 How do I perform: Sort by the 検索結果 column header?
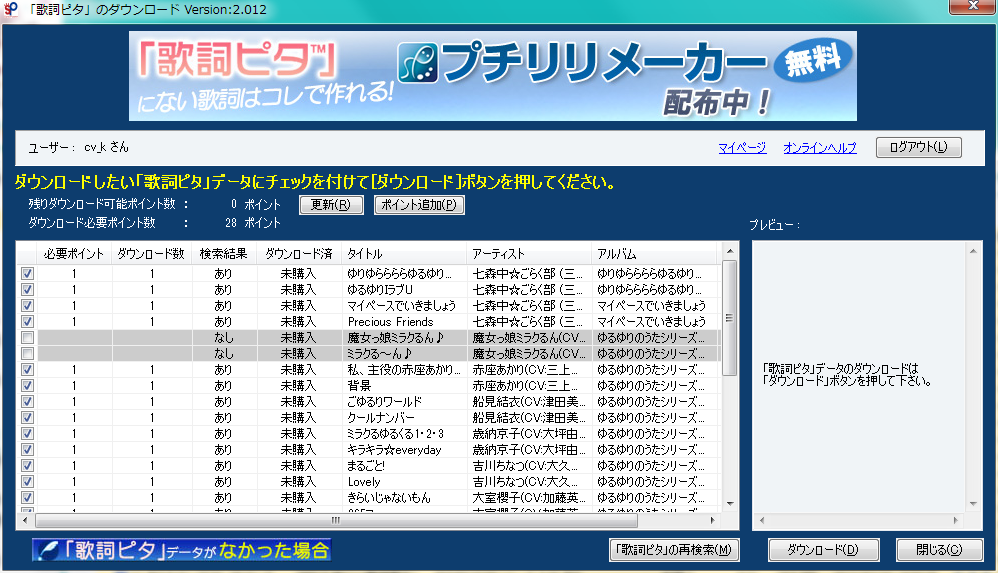[x=223, y=253]
